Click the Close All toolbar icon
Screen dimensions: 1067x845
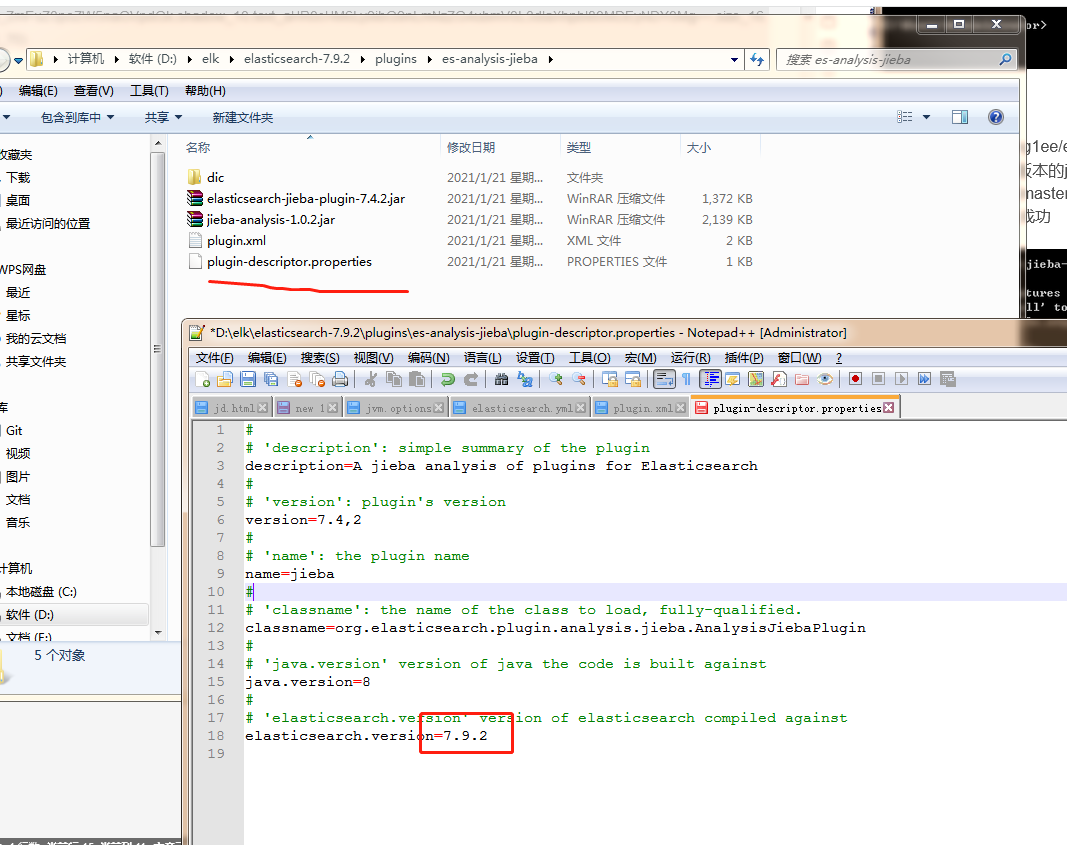coord(317,380)
